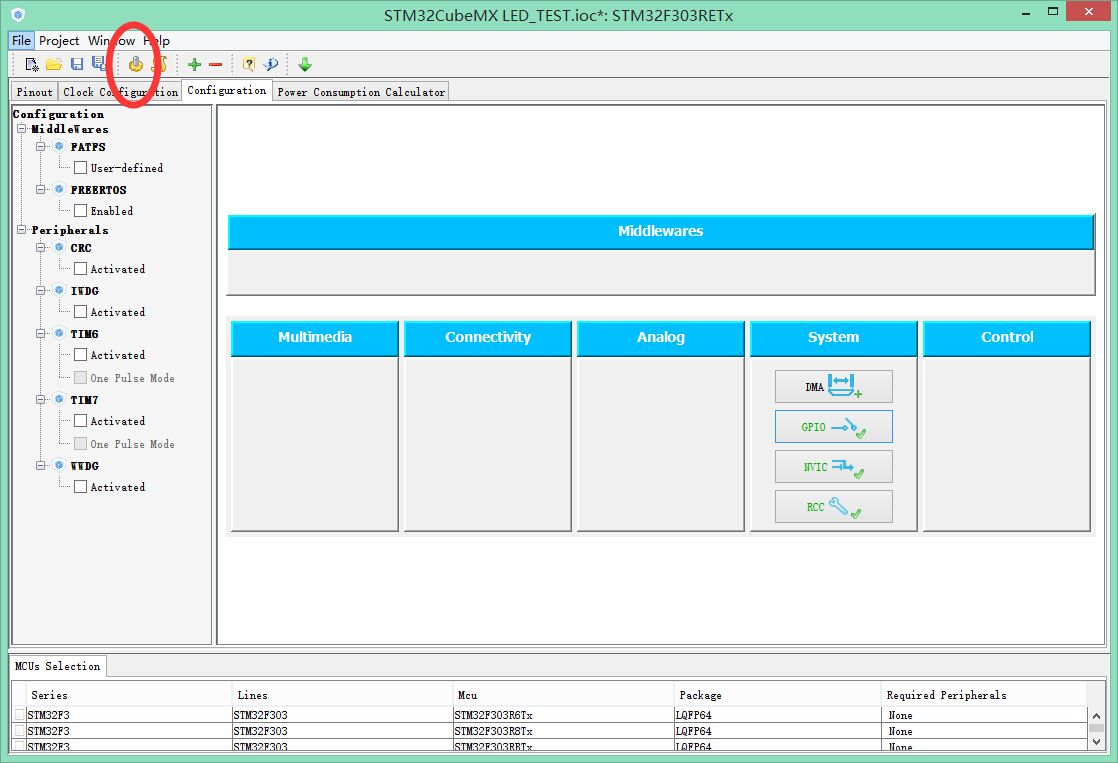
Task: Check Activated under CRC
Action: pos(81,269)
